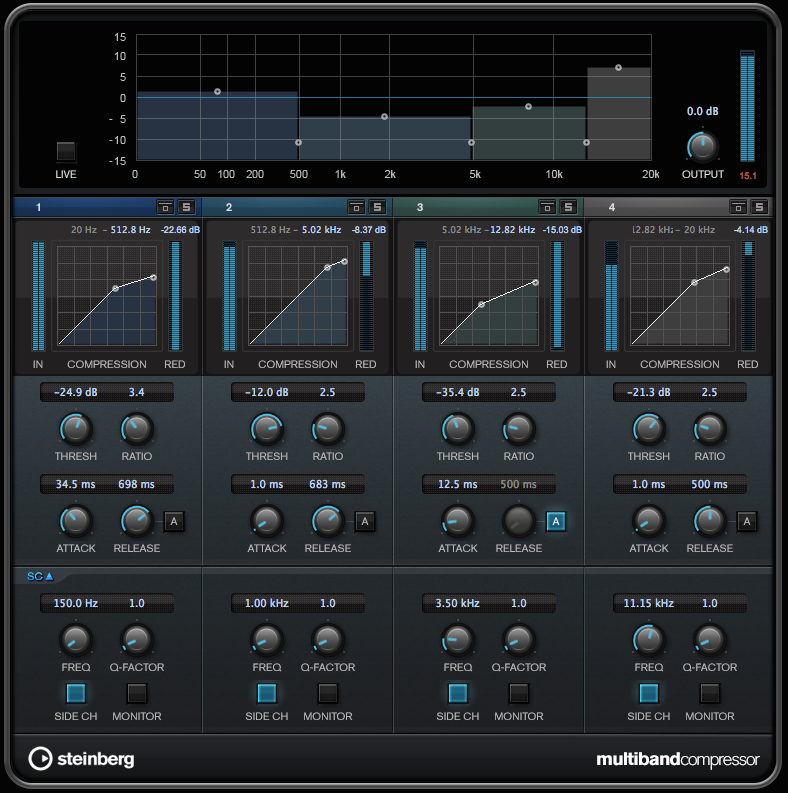This screenshot has height=793, width=788.
Task: Click the Steinberg logo
Action: [x=81, y=759]
